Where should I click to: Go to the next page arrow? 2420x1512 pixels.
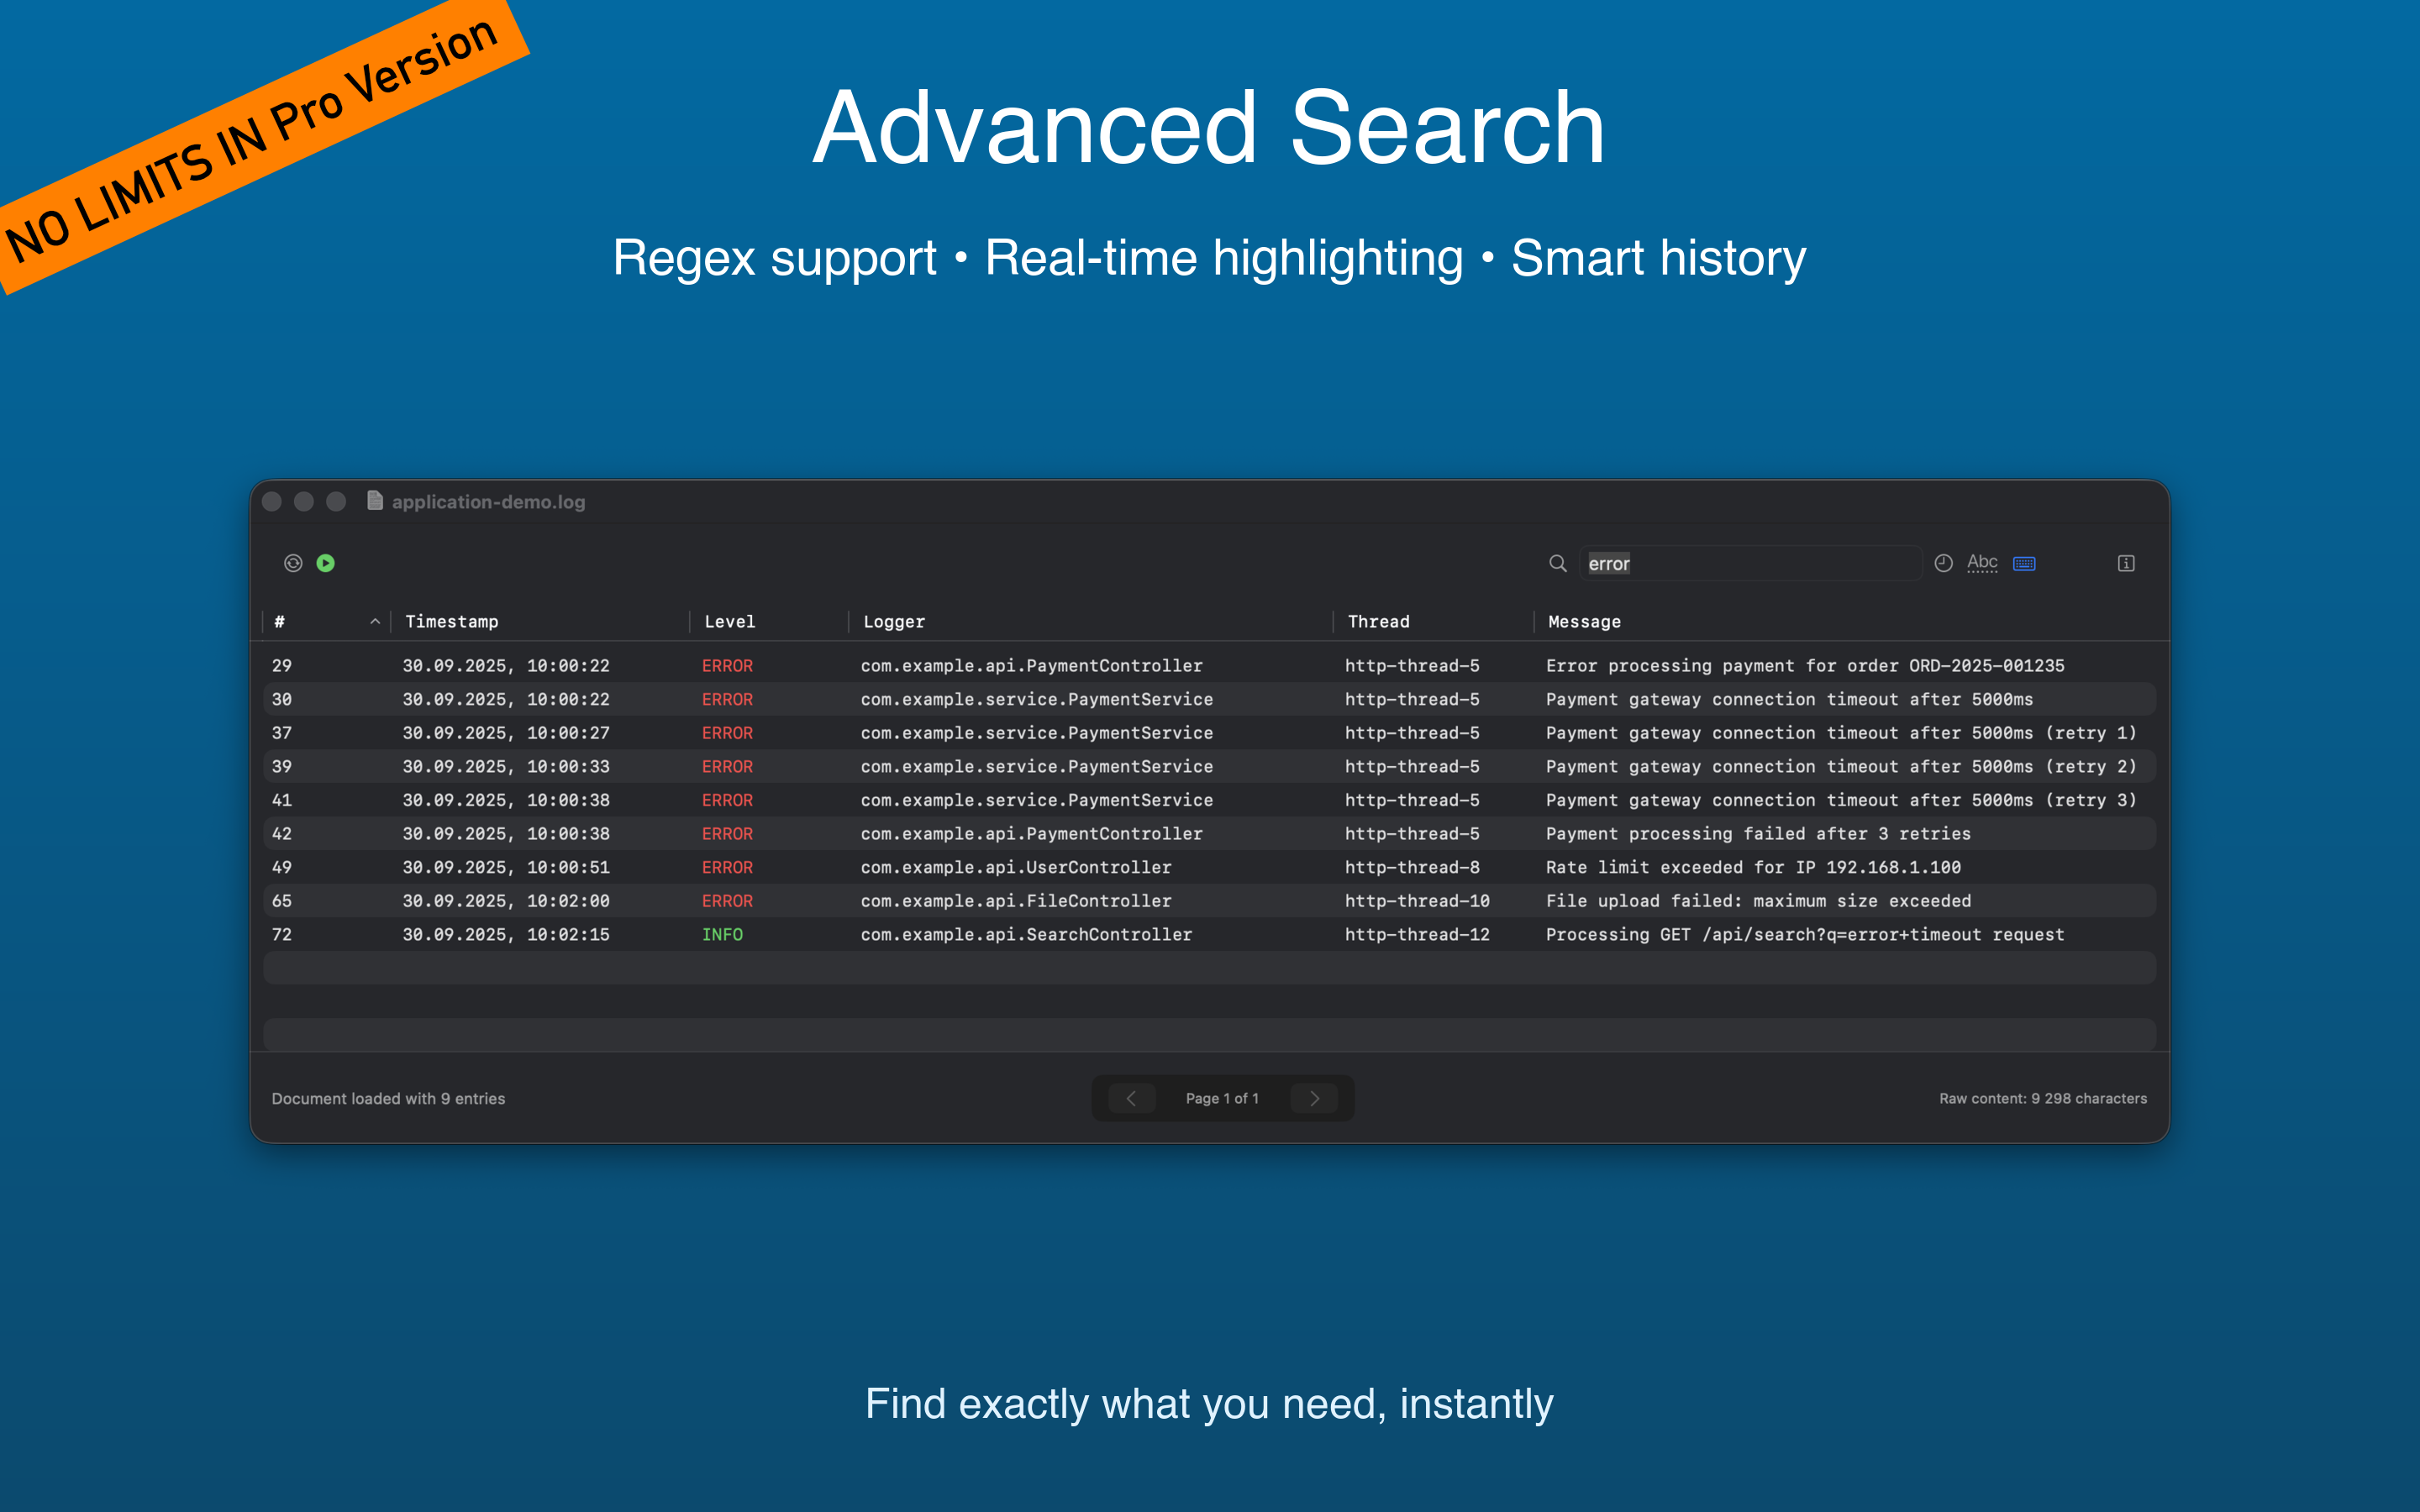[1314, 1098]
